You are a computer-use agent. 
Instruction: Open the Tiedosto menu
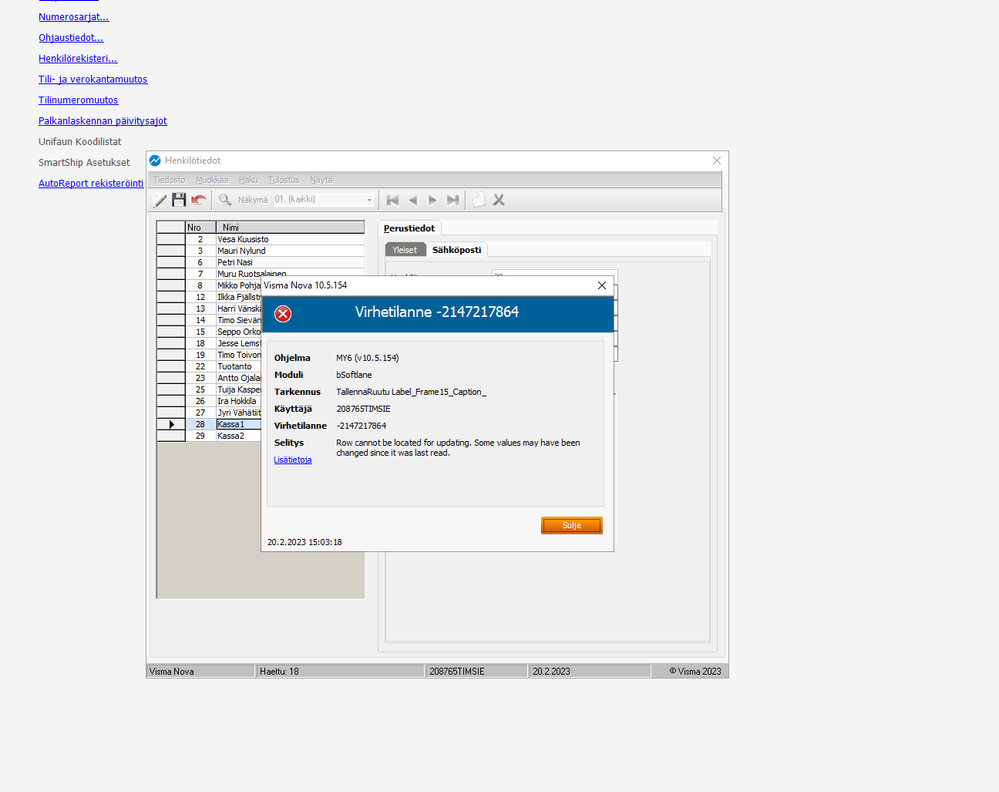[169, 180]
